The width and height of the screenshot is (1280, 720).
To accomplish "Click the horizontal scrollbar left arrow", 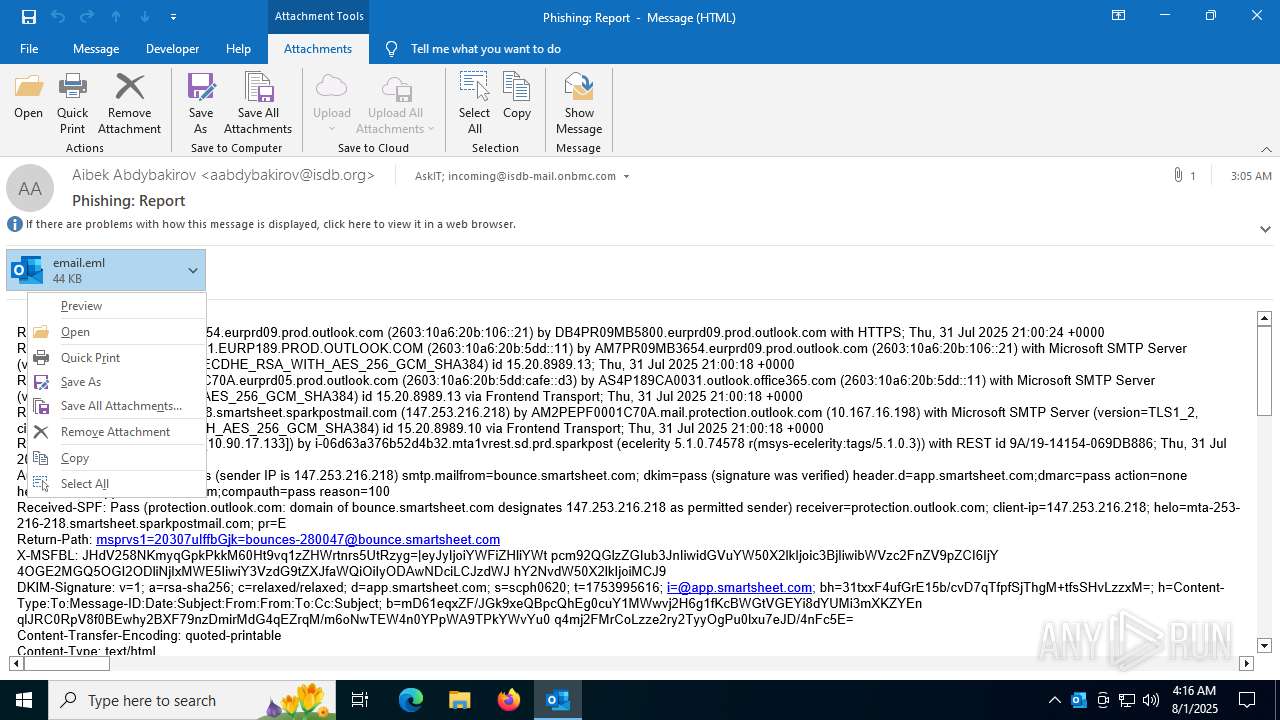I will (16, 663).
